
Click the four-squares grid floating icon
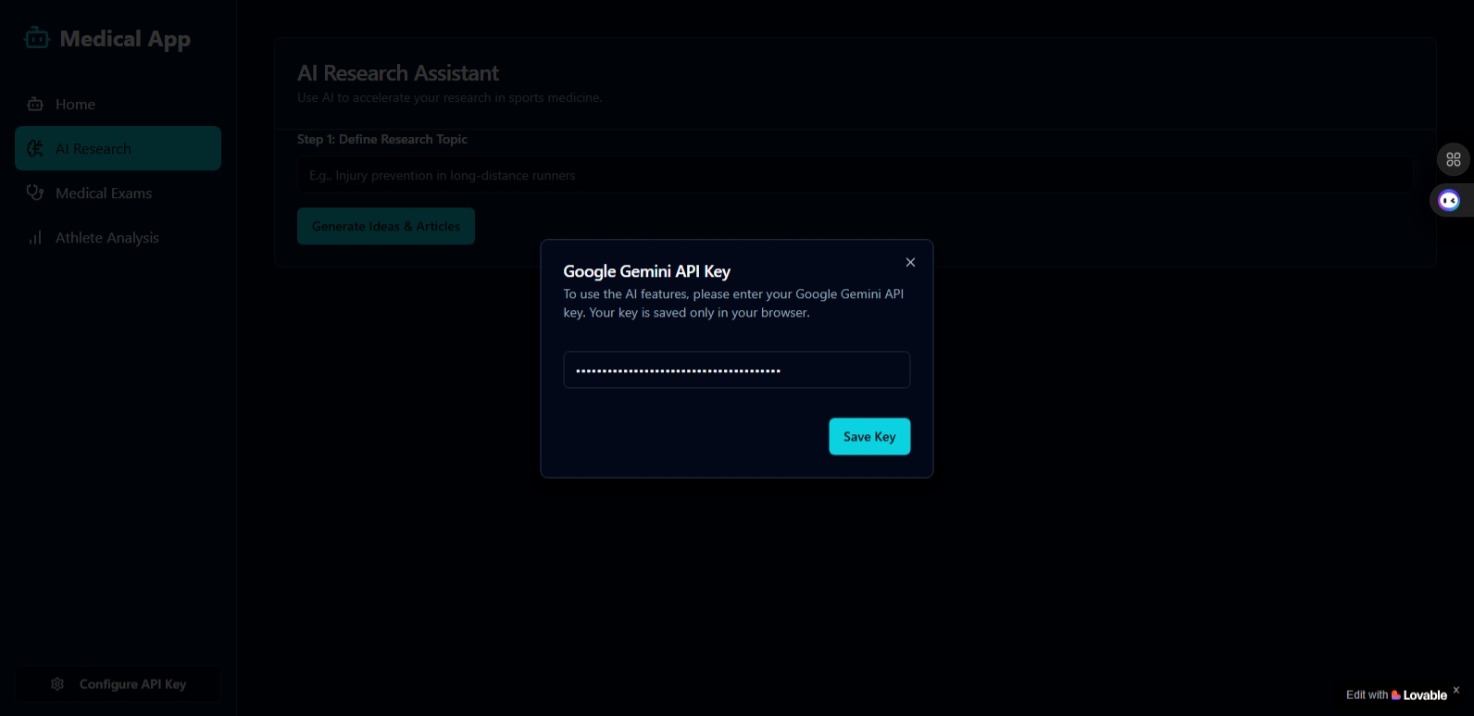click(x=1453, y=159)
